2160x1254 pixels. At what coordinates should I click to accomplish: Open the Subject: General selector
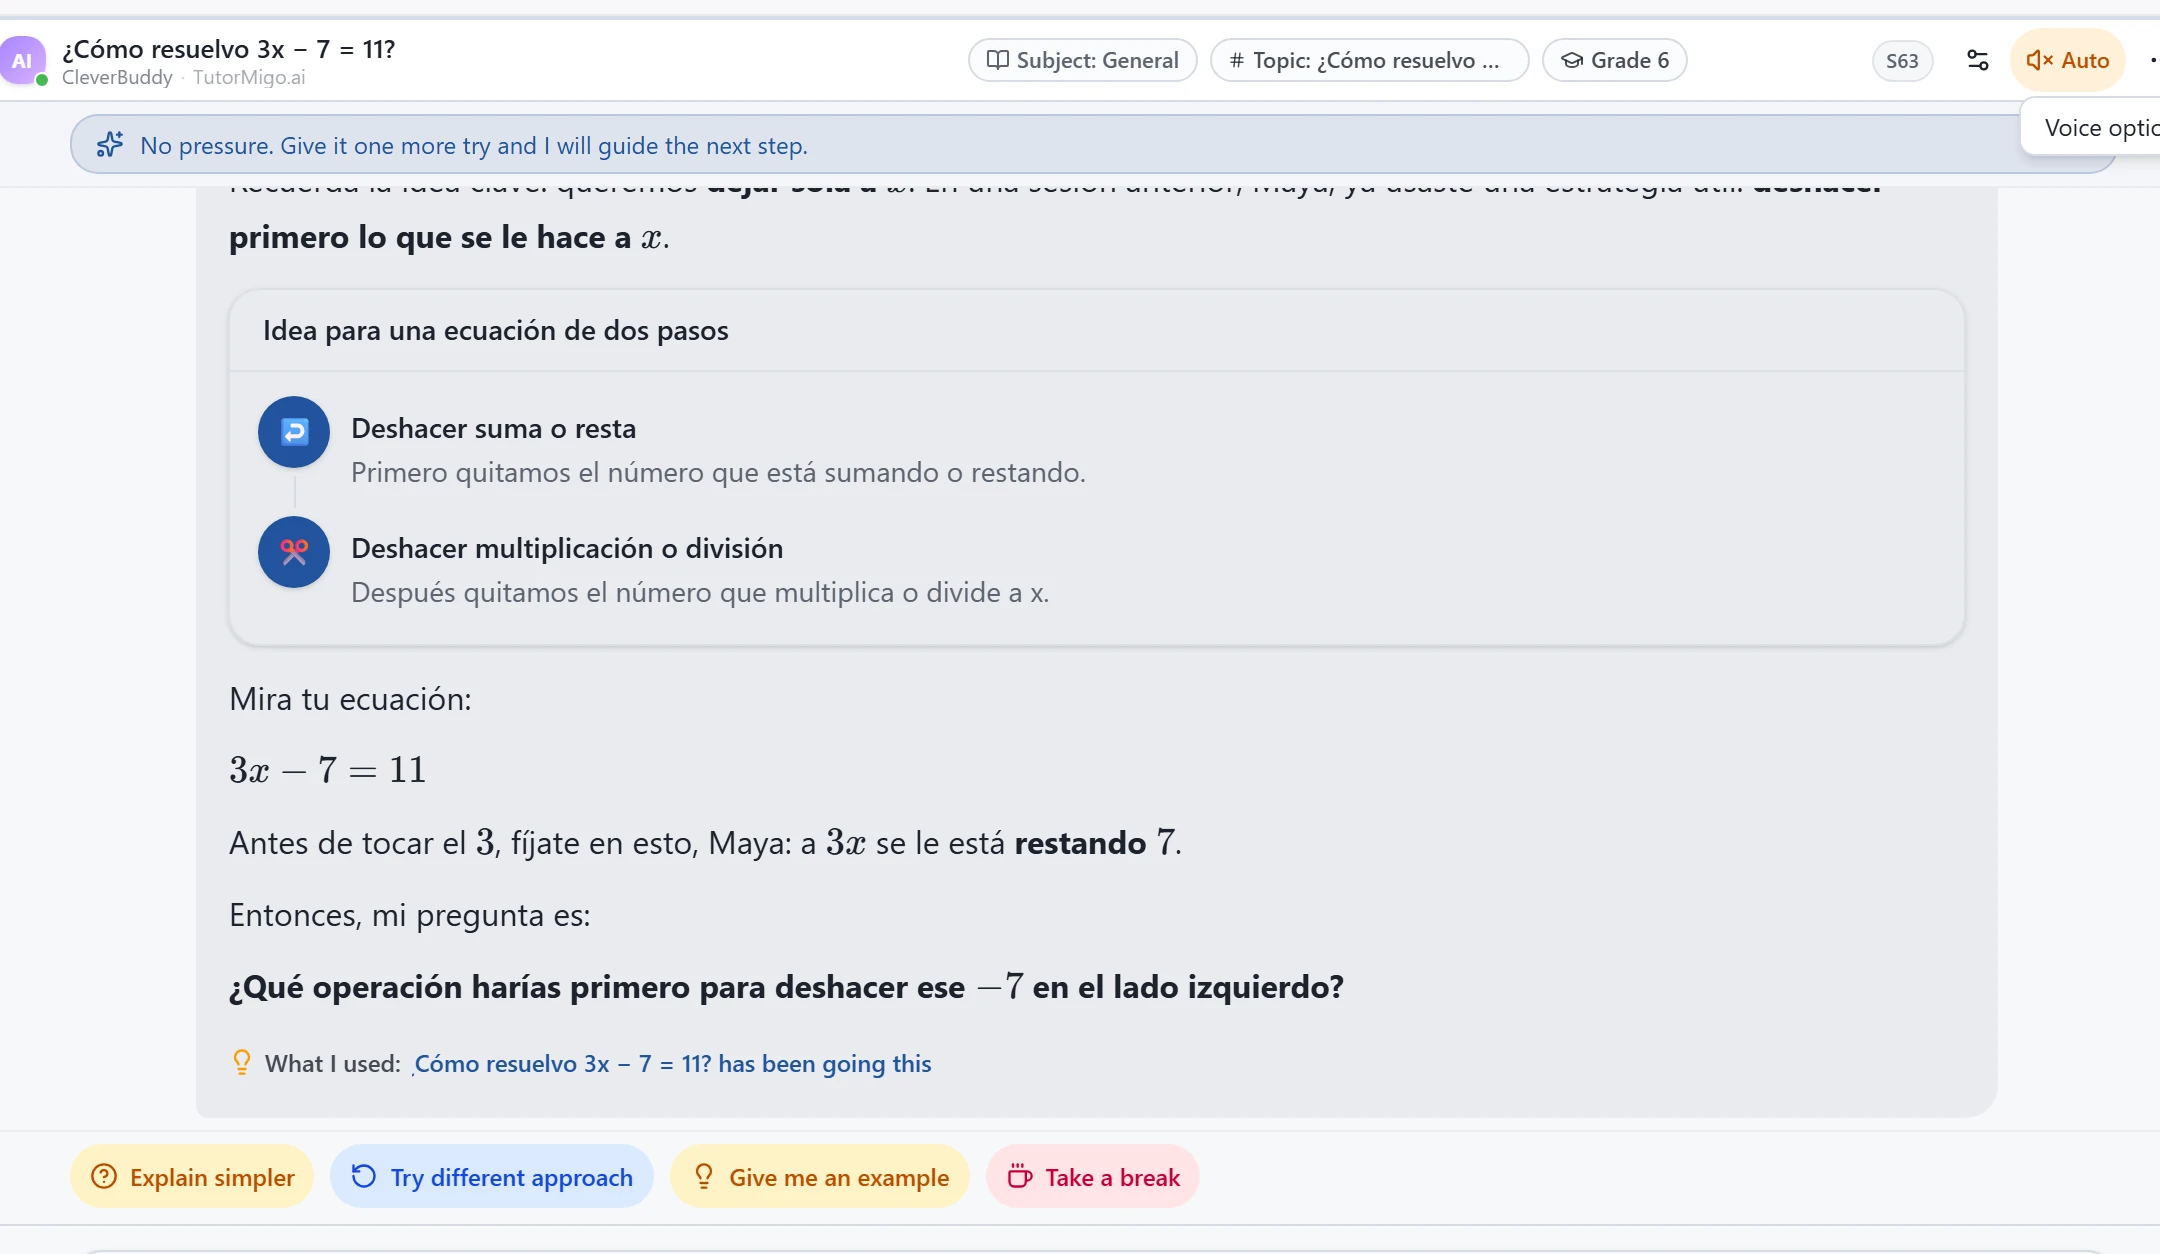click(1082, 60)
